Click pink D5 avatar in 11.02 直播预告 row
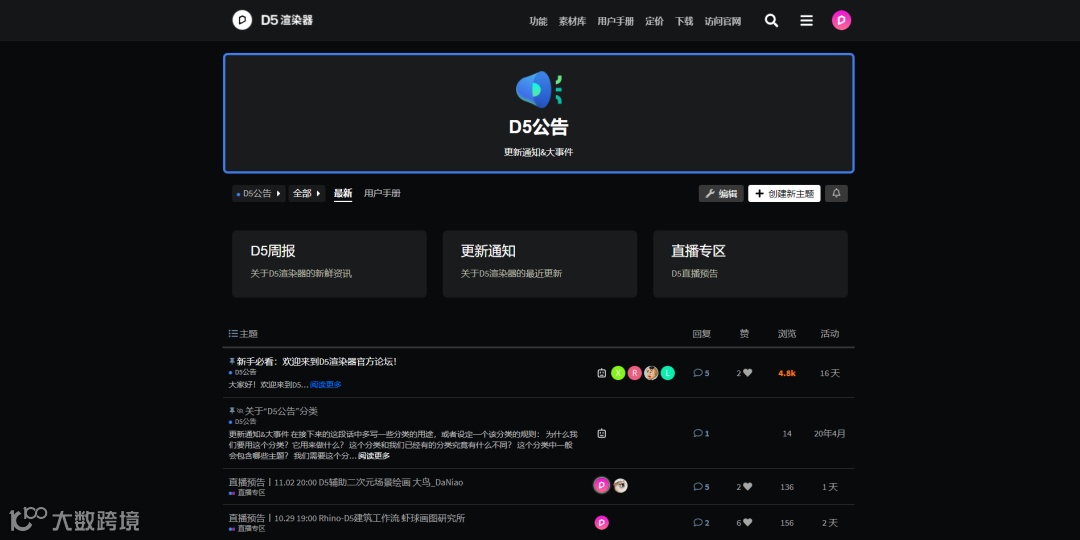Image resolution: width=1080 pixels, height=540 pixels. (x=601, y=486)
